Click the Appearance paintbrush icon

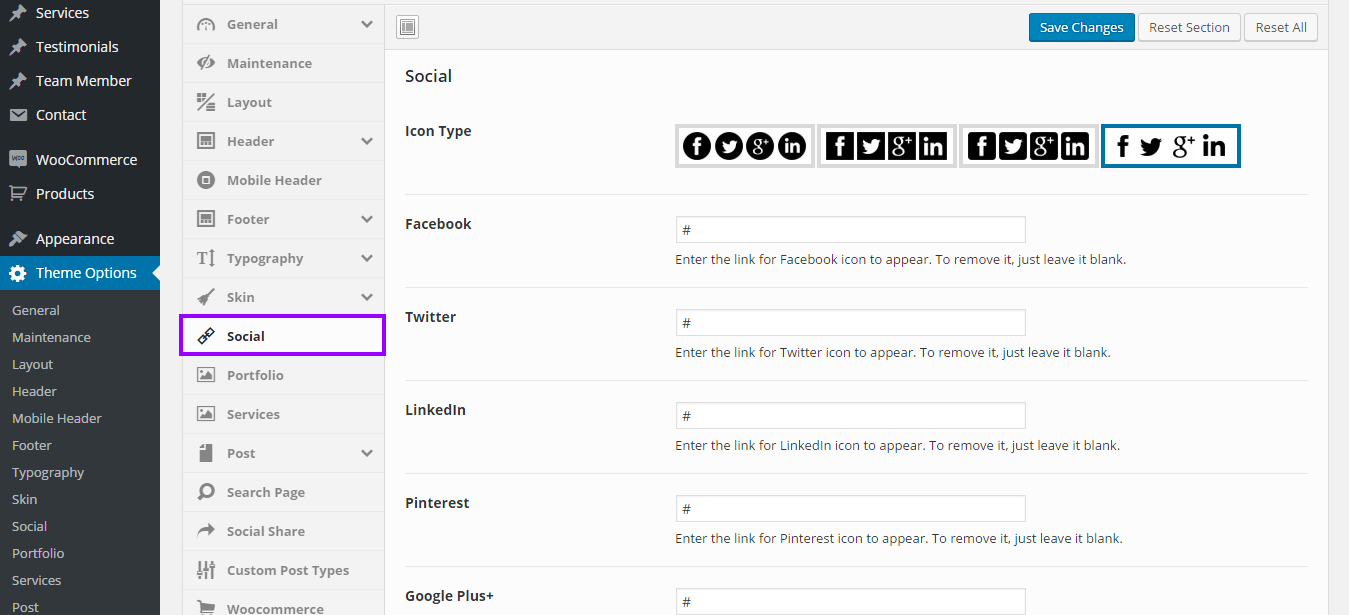(x=18, y=239)
